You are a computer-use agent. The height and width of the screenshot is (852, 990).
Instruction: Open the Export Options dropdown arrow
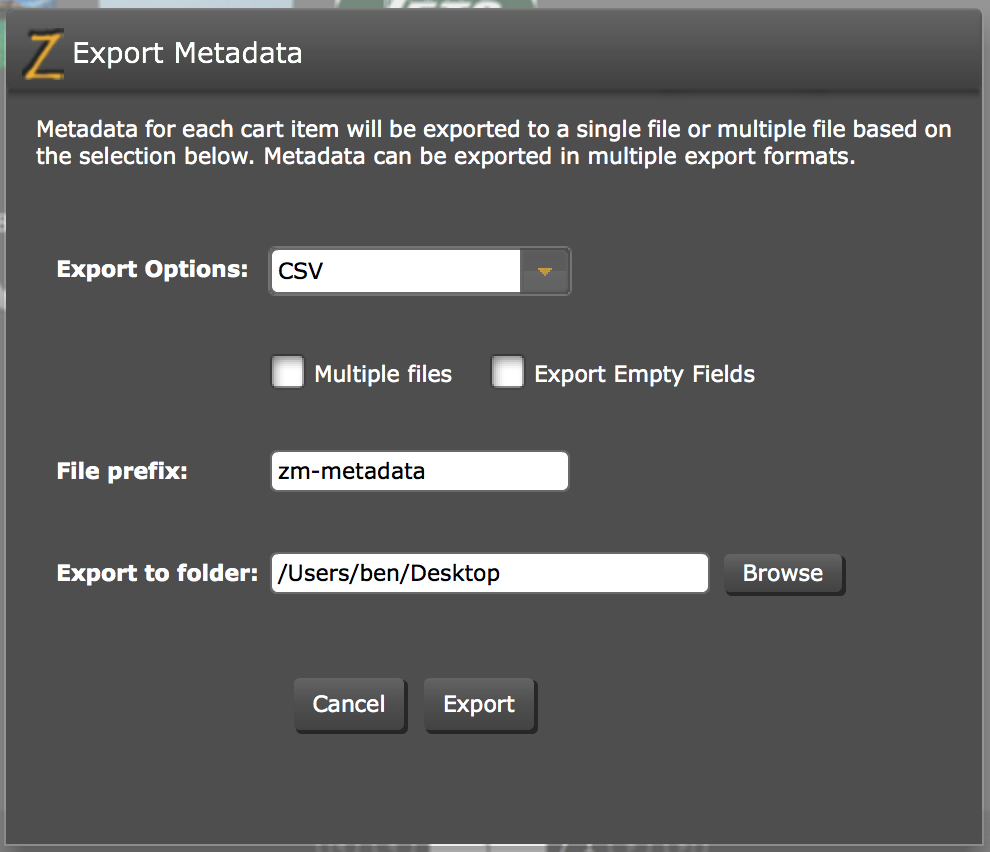(544, 271)
